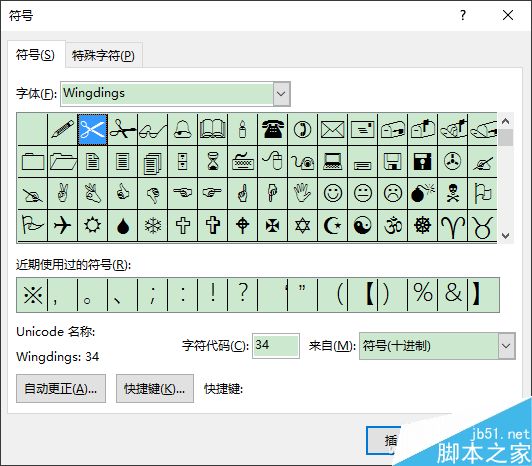
Task: Pick the envelope symbol
Action: point(332,129)
